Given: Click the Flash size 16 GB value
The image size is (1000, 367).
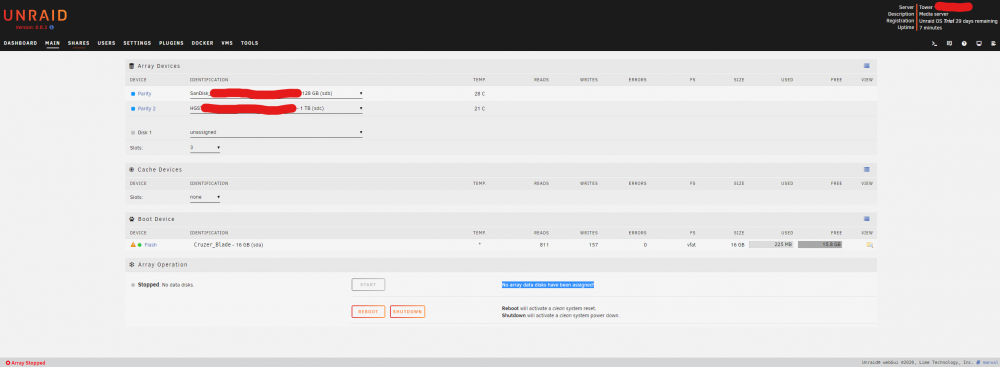Looking at the screenshot, I should point(737,244).
